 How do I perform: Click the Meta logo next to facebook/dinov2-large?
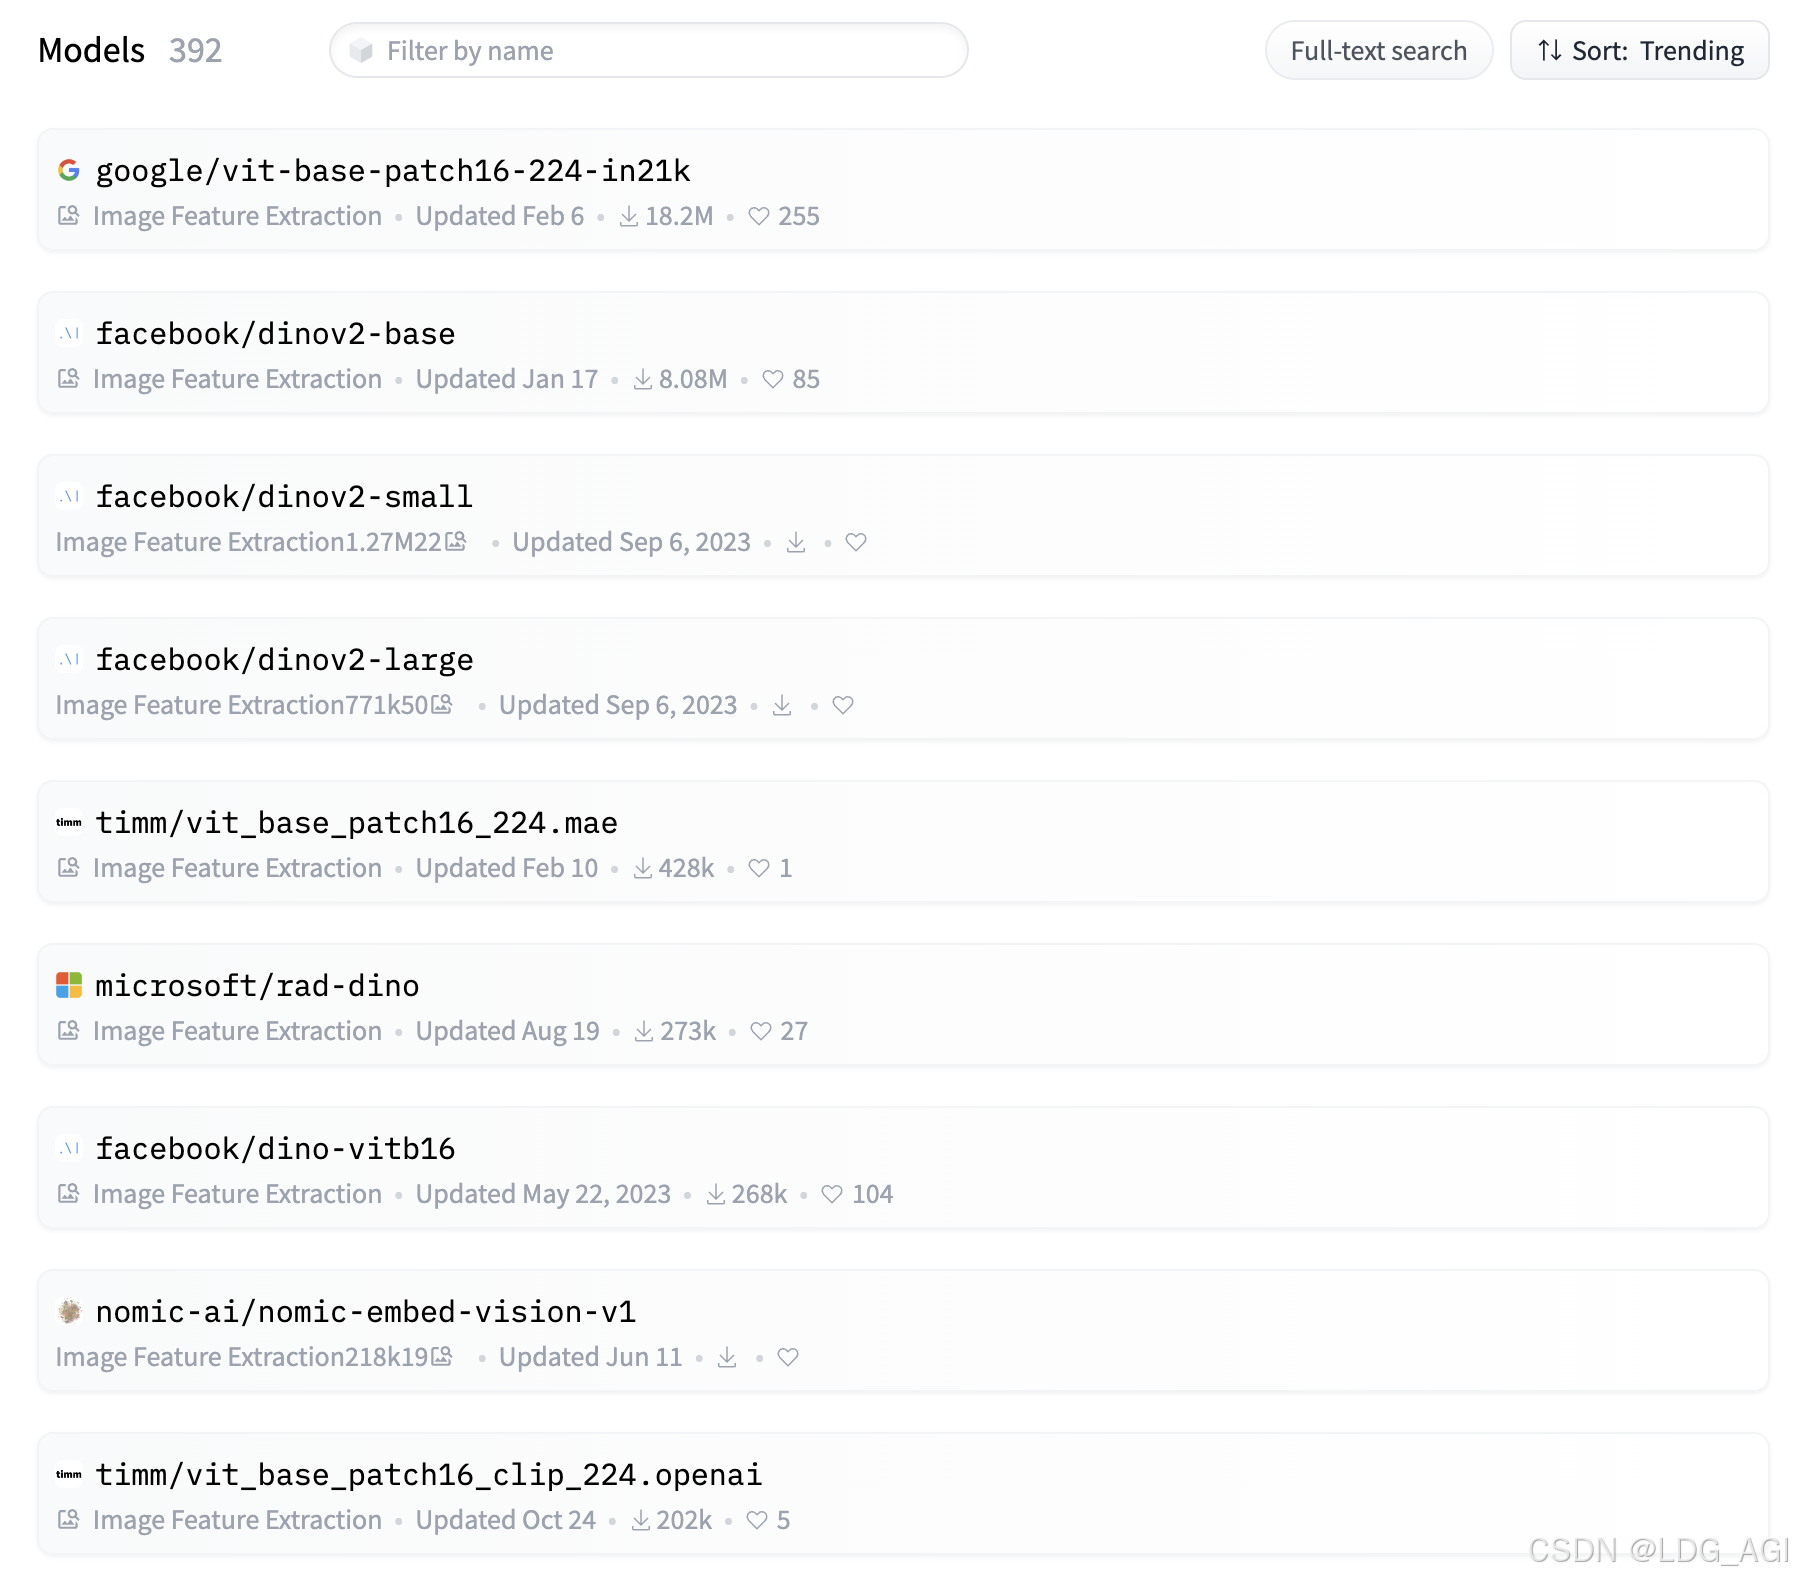click(x=69, y=659)
